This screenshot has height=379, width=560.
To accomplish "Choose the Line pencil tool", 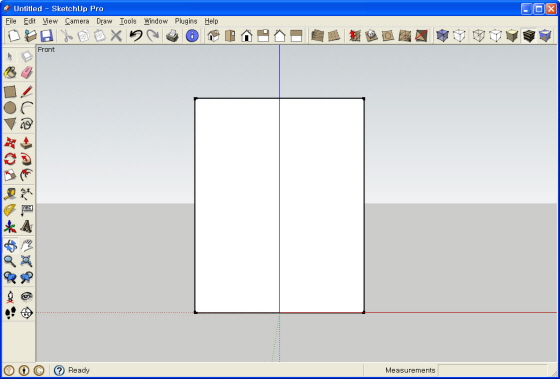I will pos(26,92).
